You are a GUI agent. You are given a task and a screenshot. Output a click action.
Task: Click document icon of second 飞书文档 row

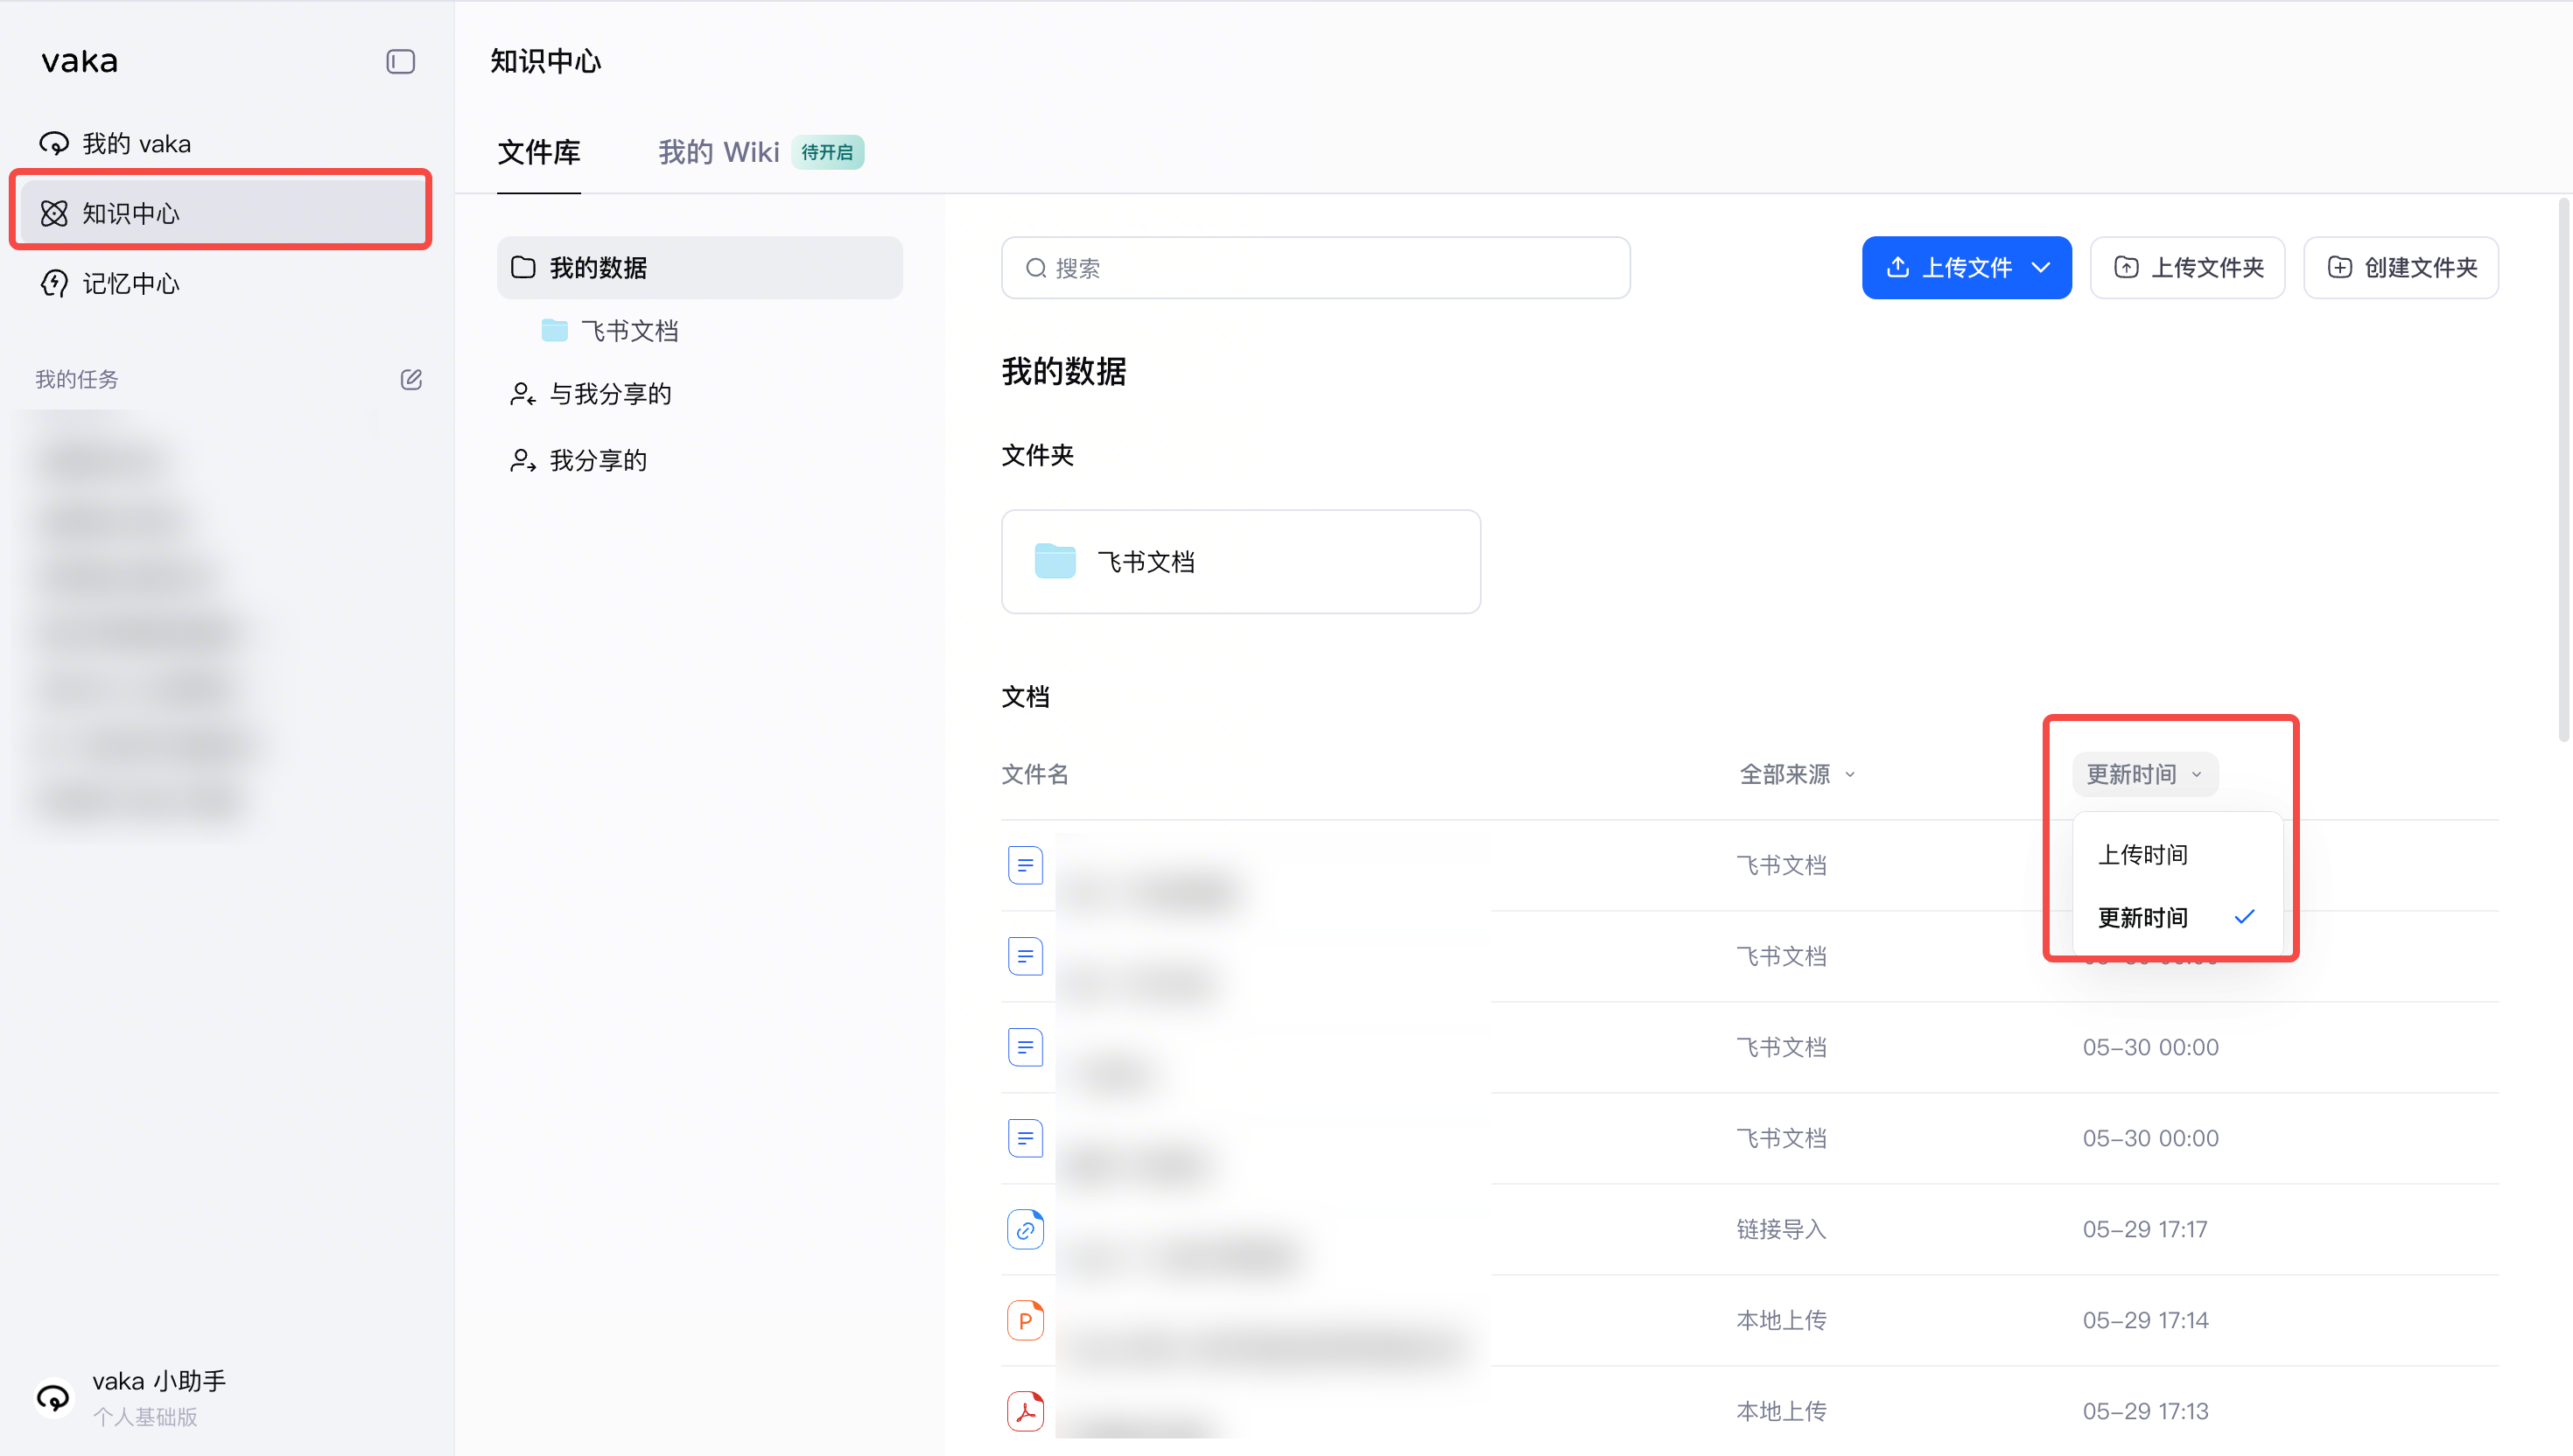click(1025, 956)
